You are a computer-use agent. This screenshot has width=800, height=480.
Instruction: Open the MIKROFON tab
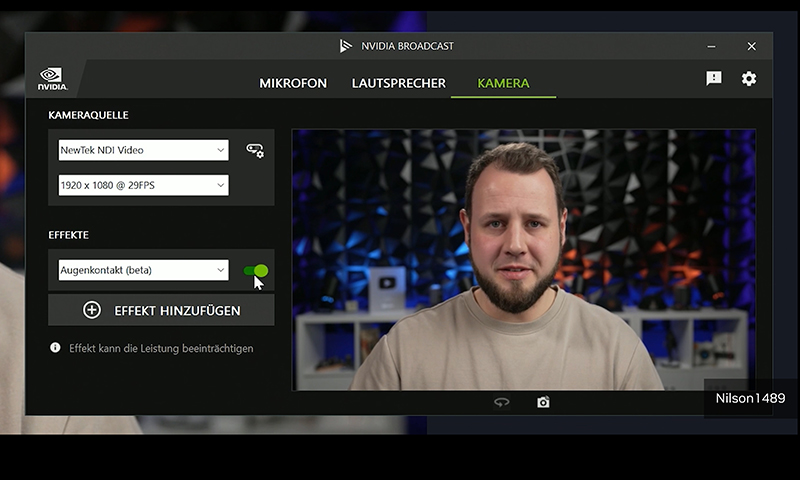[x=293, y=83]
